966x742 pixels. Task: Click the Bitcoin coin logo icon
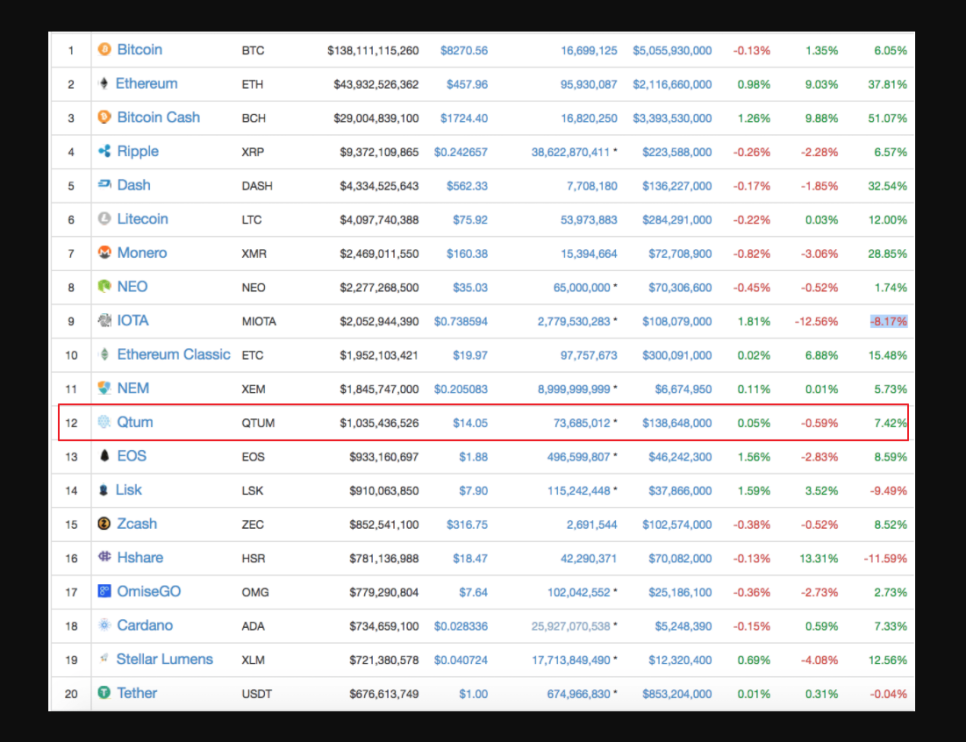[x=105, y=49]
